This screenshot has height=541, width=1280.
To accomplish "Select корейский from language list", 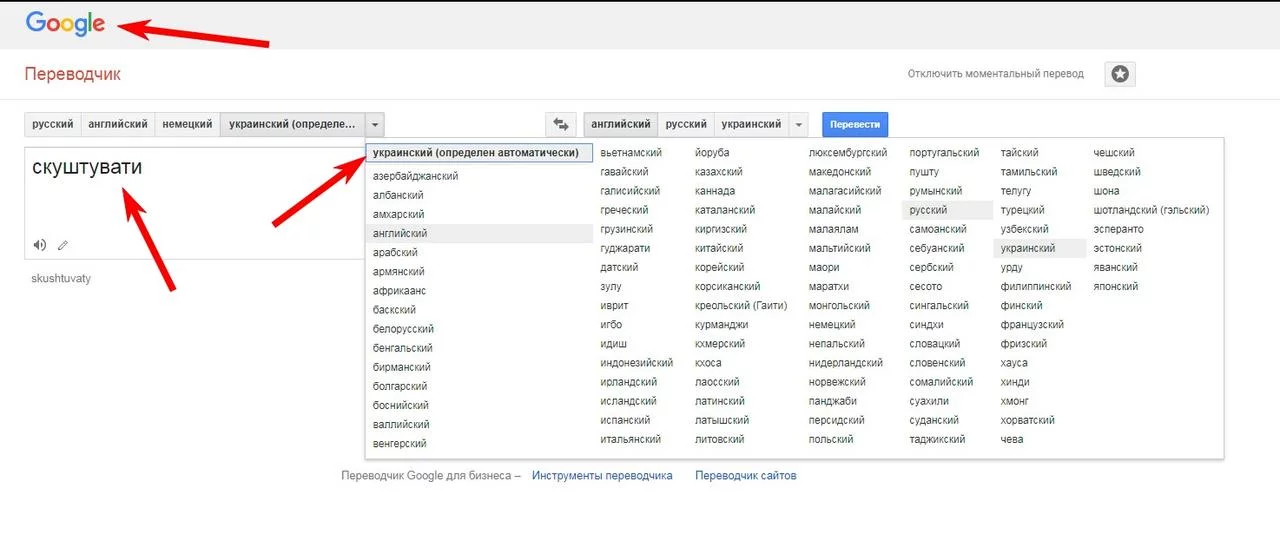I will pyautogui.click(x=720, y=267).
